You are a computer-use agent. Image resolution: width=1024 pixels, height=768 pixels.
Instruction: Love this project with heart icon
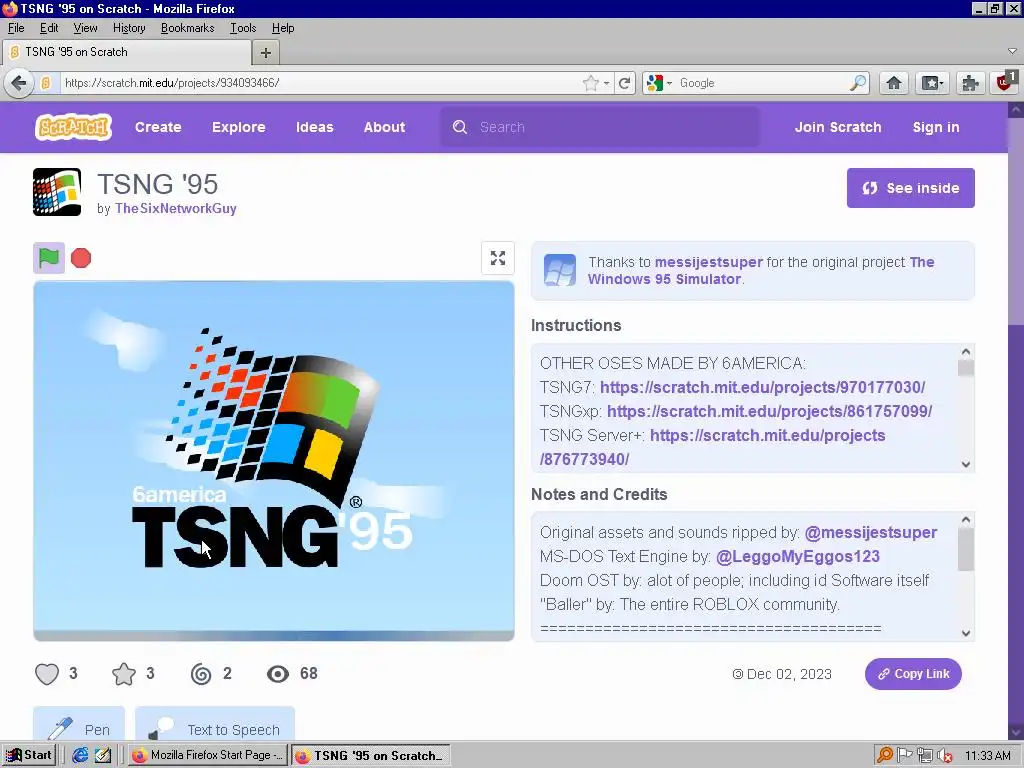pos(47,673)
